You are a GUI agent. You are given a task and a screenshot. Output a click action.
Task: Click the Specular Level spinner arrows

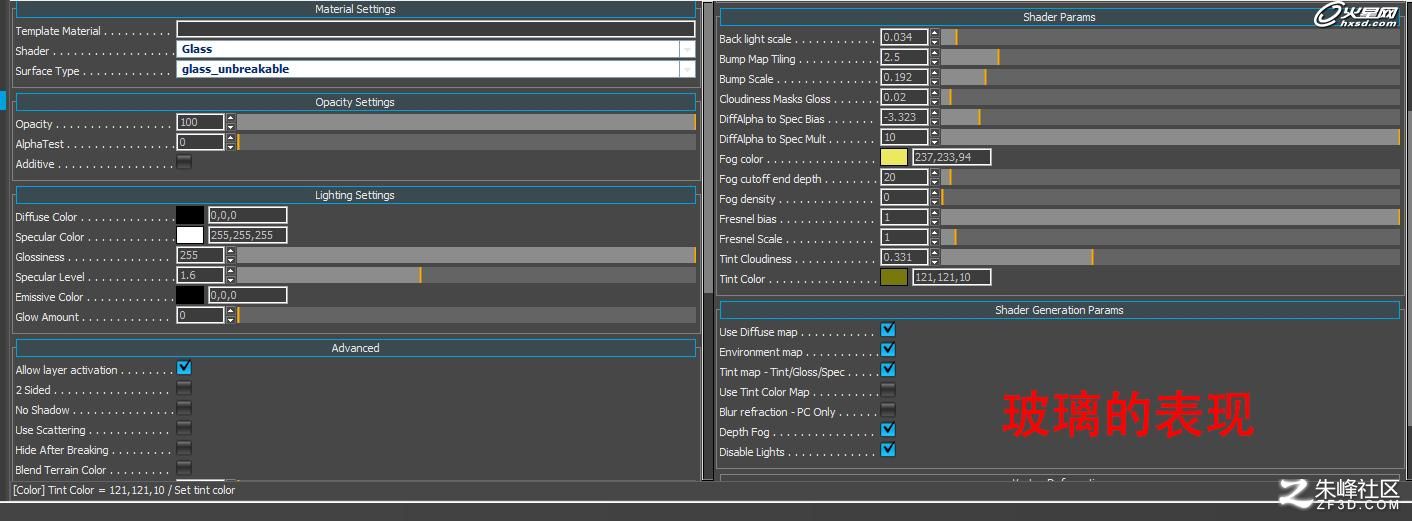click(231, 275)
